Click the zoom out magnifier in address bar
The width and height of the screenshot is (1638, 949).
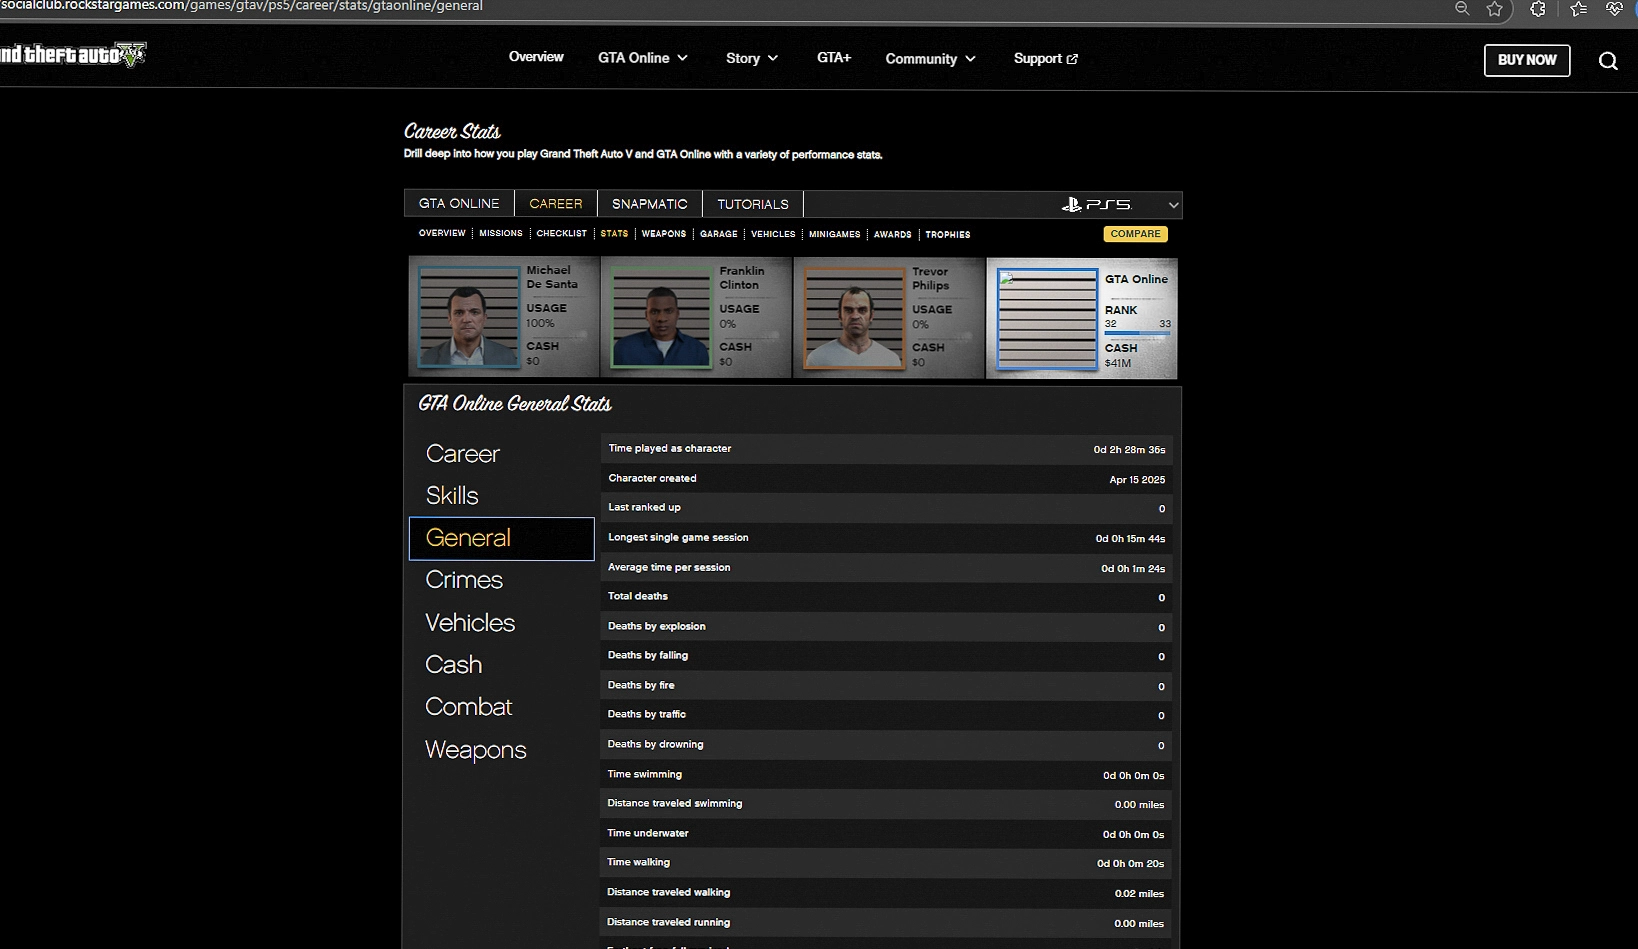tap(1461, 9)
